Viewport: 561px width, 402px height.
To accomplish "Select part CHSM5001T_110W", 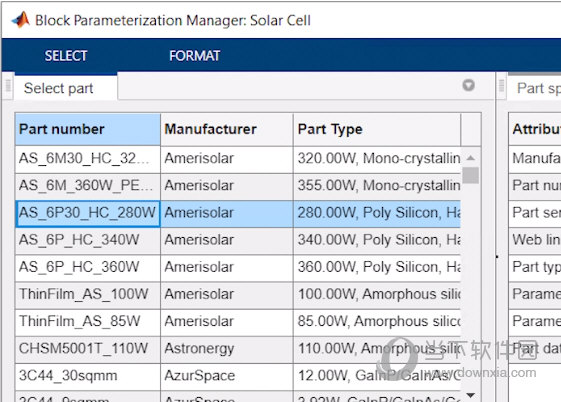I will click(88, 349).
